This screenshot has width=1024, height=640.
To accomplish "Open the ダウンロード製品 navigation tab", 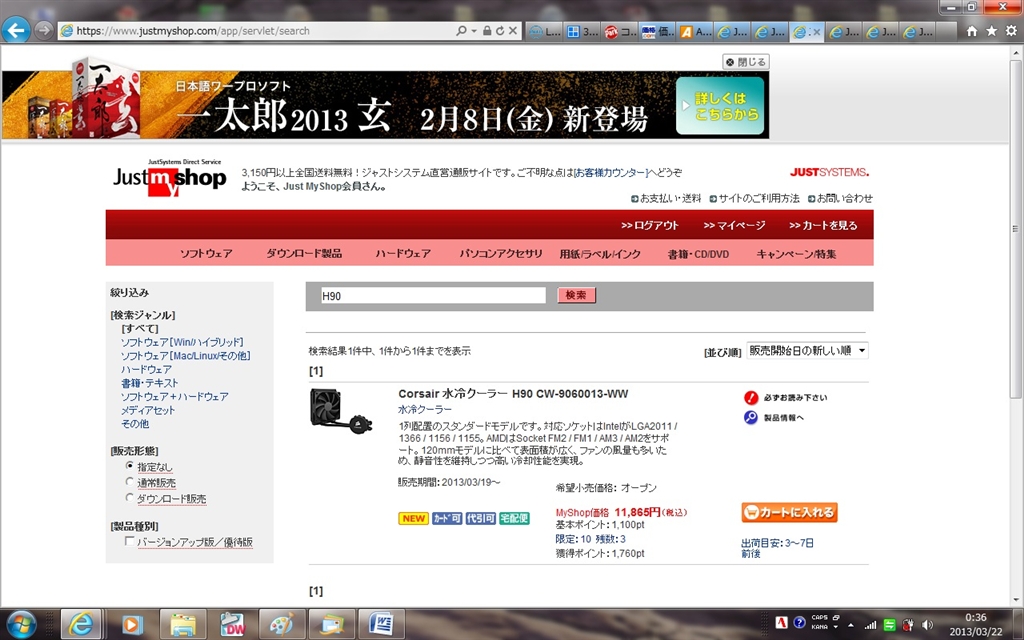I will (304, 253).
